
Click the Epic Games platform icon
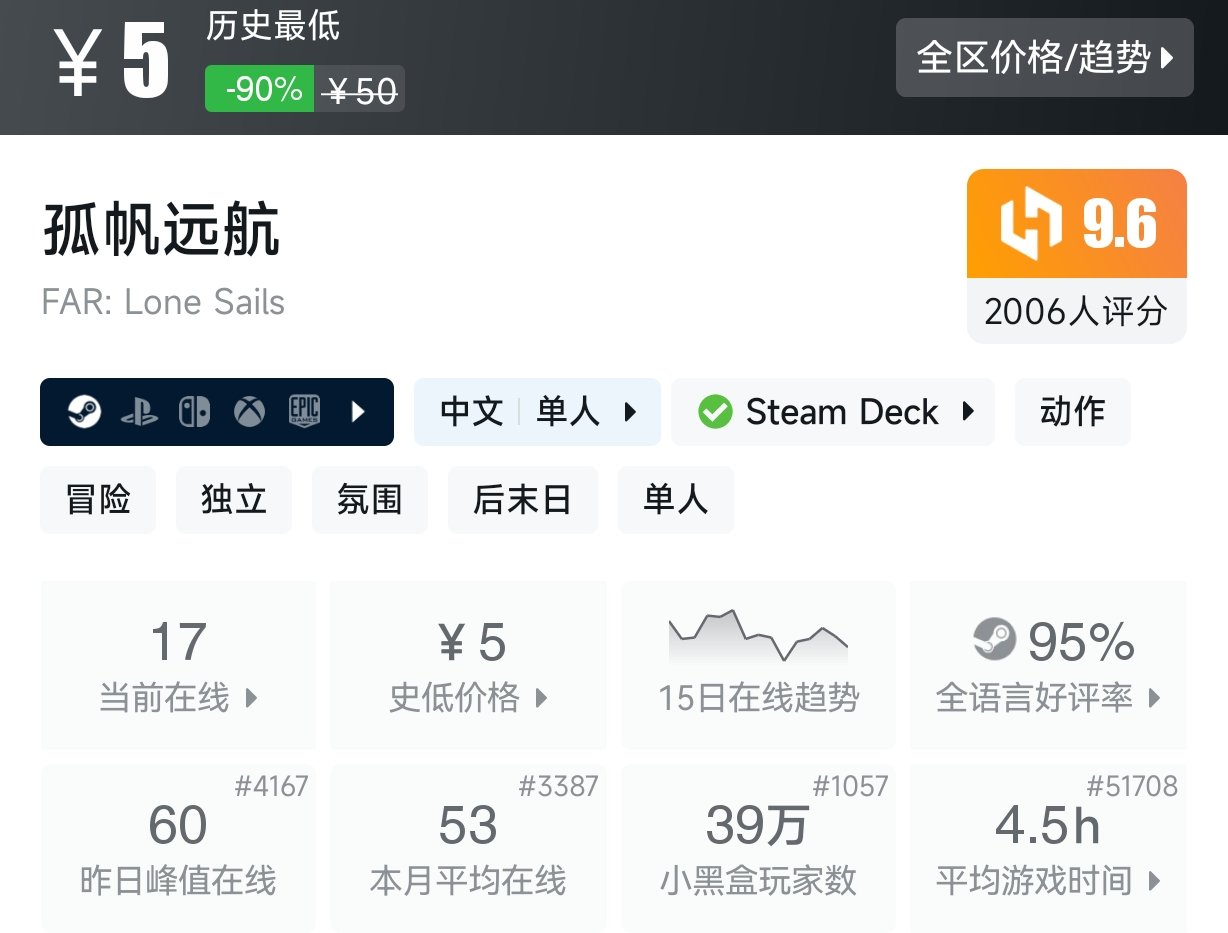pos(304,412)
